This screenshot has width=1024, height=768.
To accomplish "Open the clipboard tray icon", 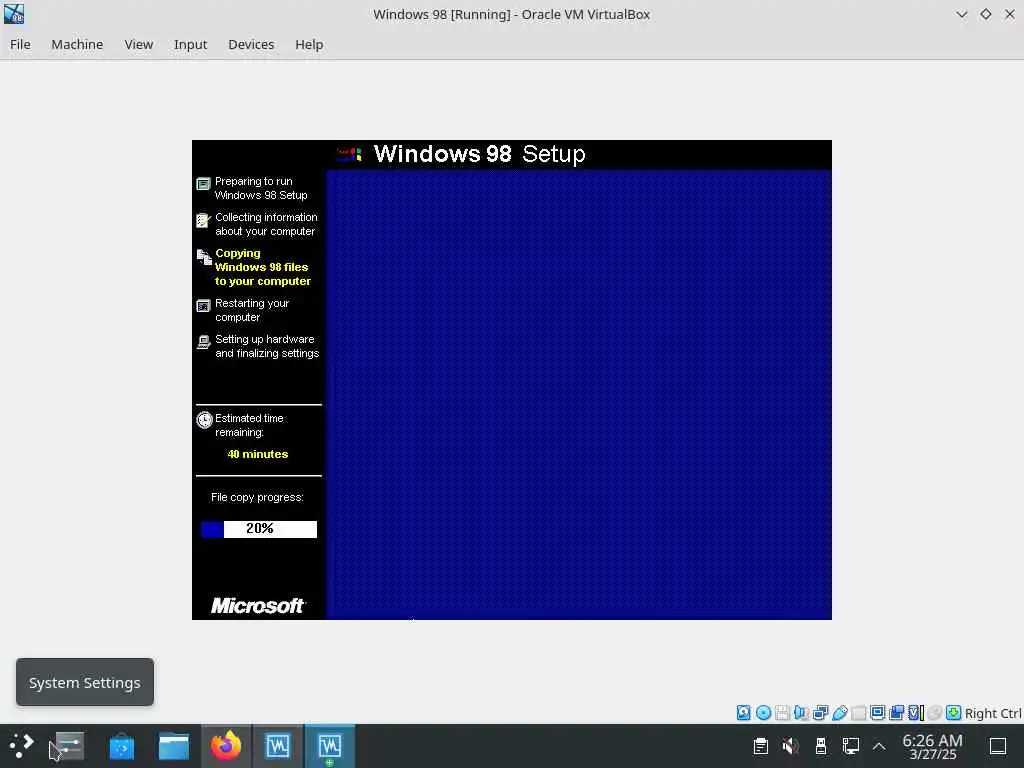I will [760, 745].
